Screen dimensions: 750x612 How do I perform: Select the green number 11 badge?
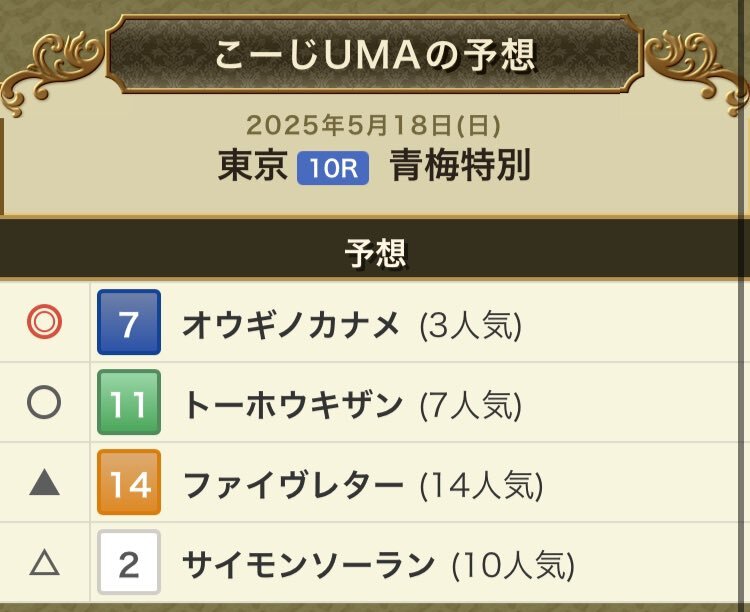[x=129, y=402]
